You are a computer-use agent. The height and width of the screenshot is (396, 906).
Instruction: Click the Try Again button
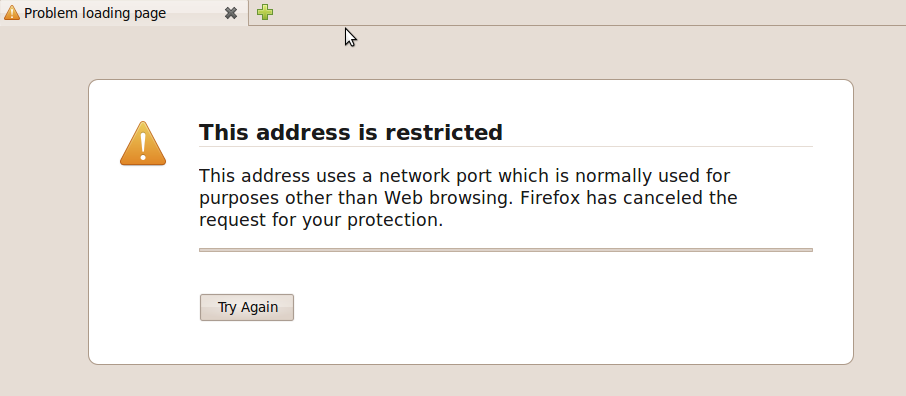[247, 308]
